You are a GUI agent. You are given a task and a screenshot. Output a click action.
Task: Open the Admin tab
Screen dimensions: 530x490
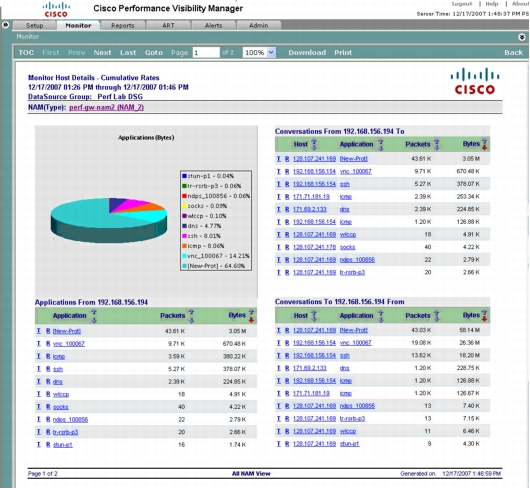point(259,26)
